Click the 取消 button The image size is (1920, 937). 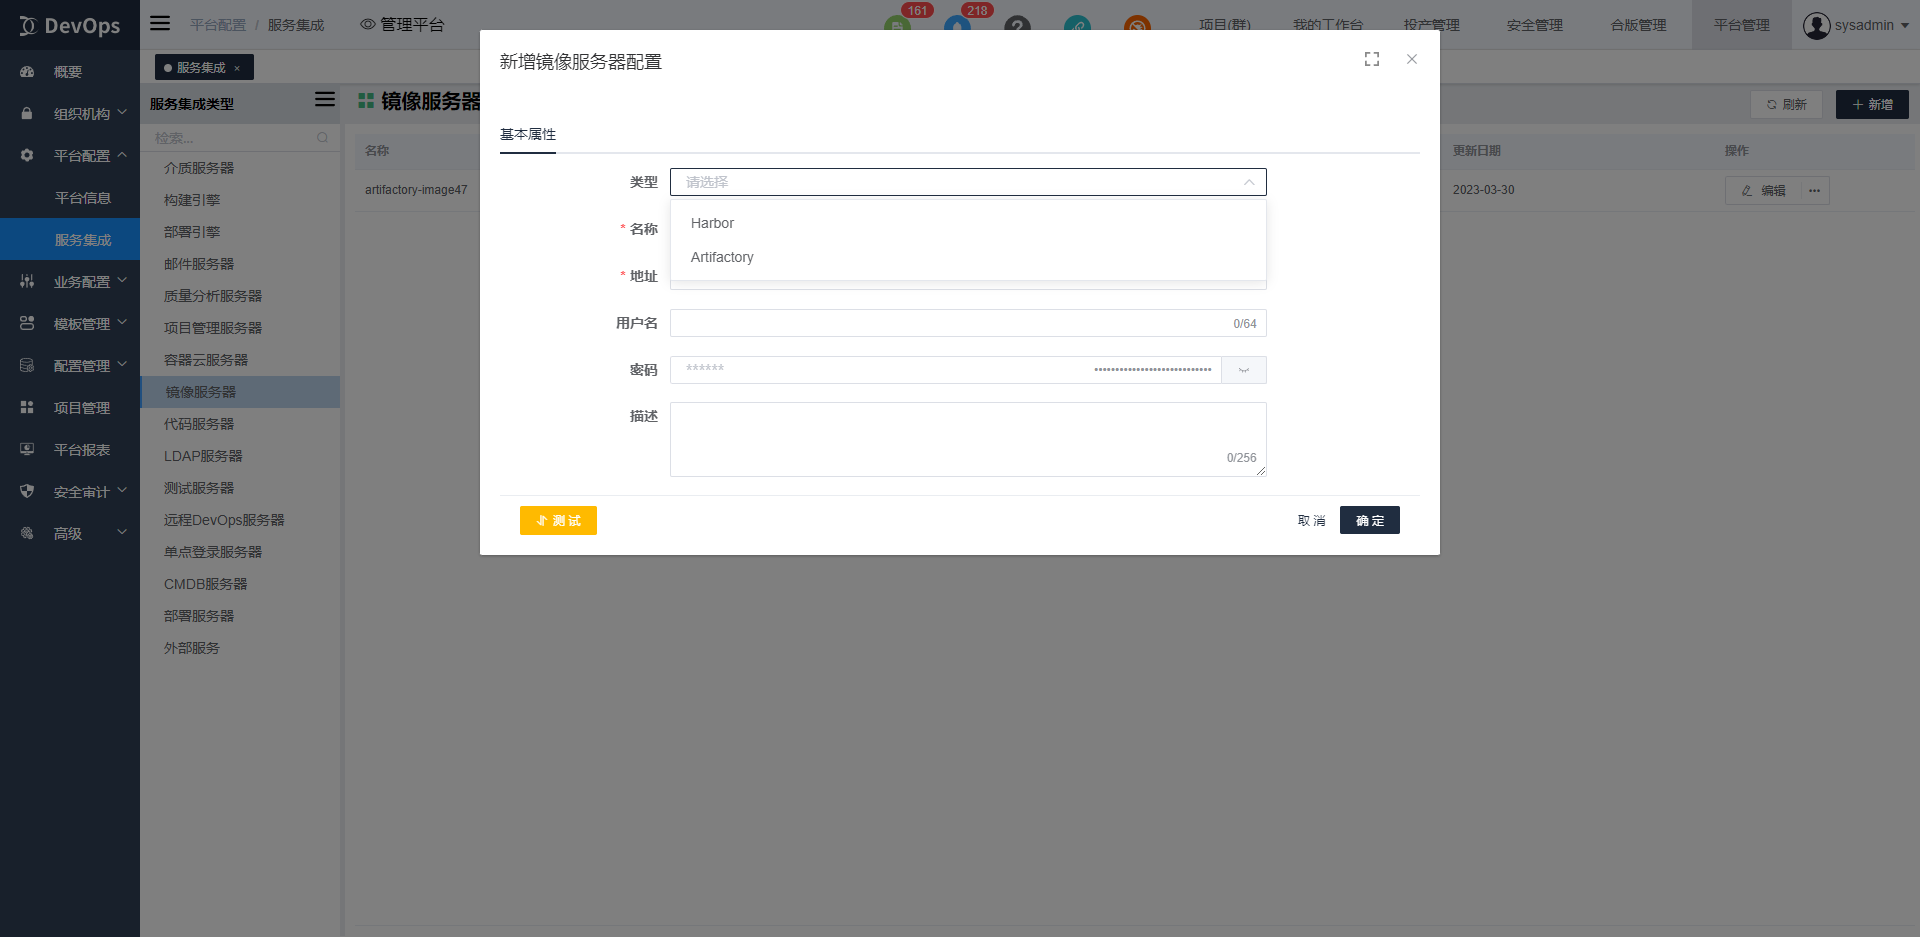click(x=1311, y=520)
